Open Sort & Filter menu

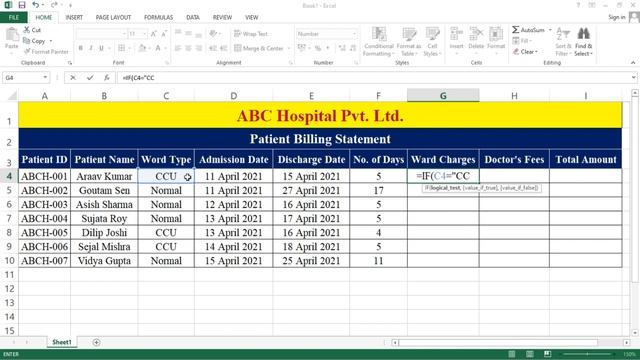(563, 42)
